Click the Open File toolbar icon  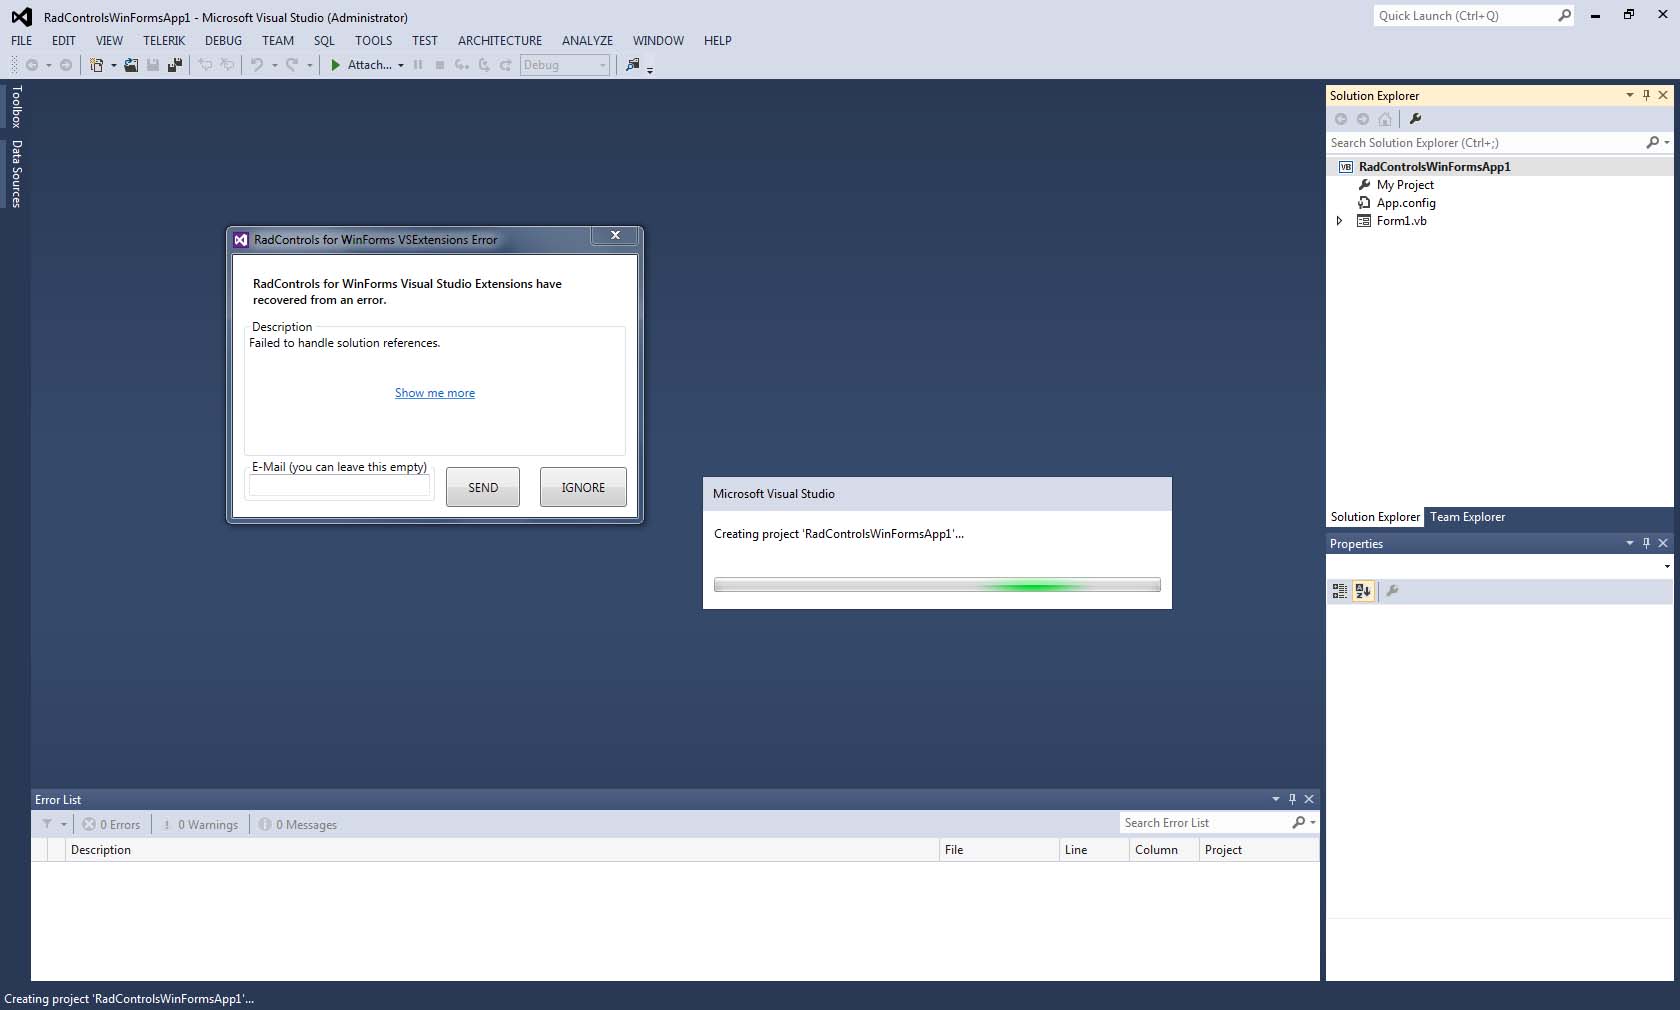[x=131, y=65]
